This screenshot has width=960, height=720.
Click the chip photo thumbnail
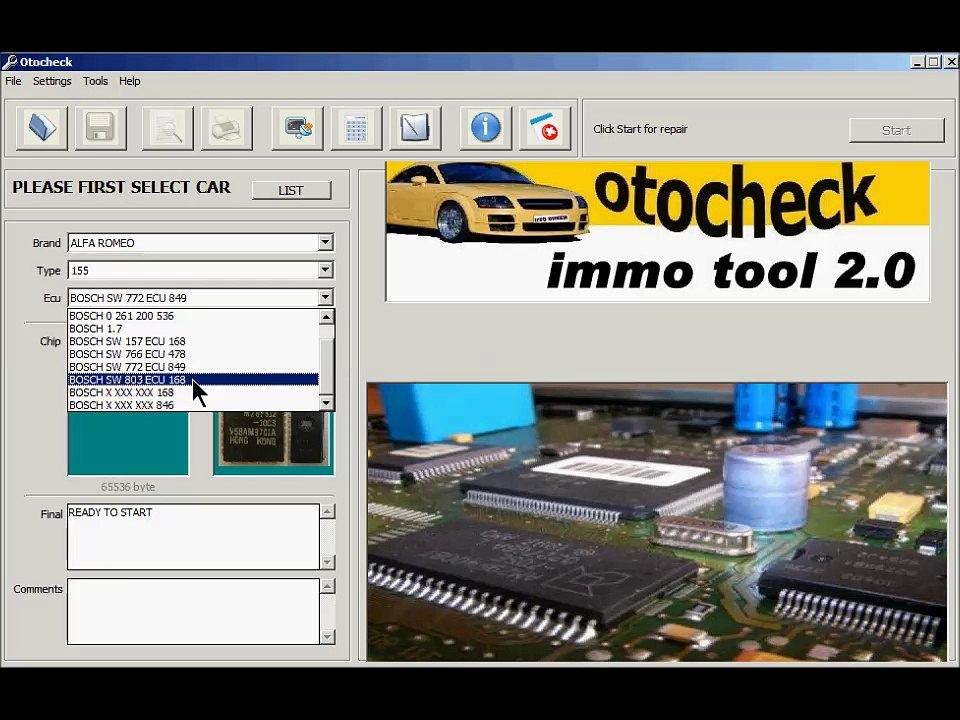click(x=274, y=443)
